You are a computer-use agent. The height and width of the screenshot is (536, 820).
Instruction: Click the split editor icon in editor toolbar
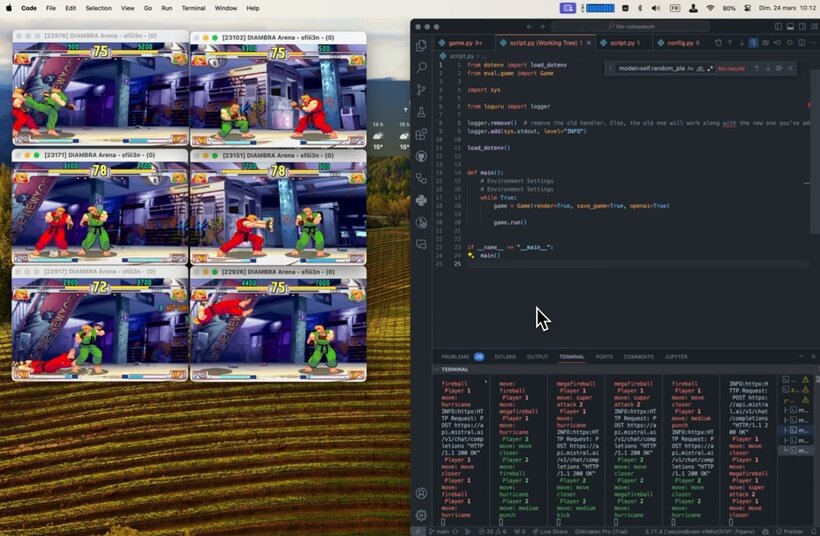802,42
